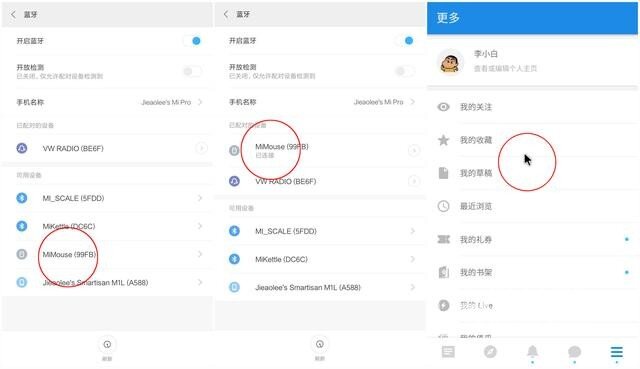Screen dimensions: 640x369
Task: Click the ticket icon beside 我的礼券
Action: point(444,239)
